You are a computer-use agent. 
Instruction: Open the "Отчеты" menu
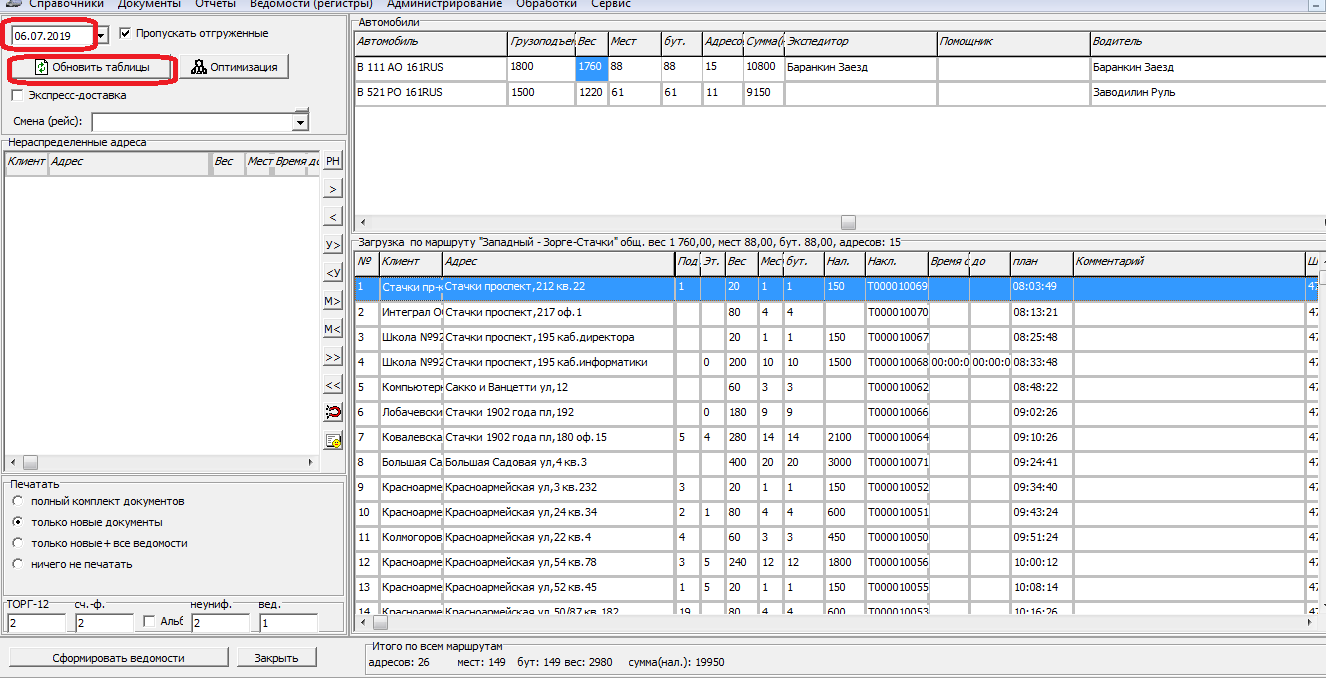[215, 4]
